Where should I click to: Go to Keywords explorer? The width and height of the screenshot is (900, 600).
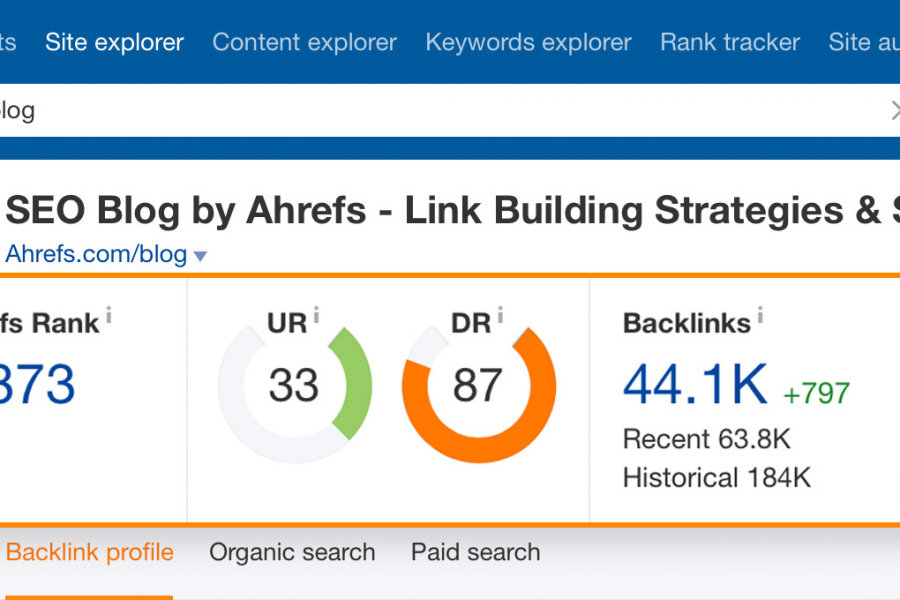[528, 42]
